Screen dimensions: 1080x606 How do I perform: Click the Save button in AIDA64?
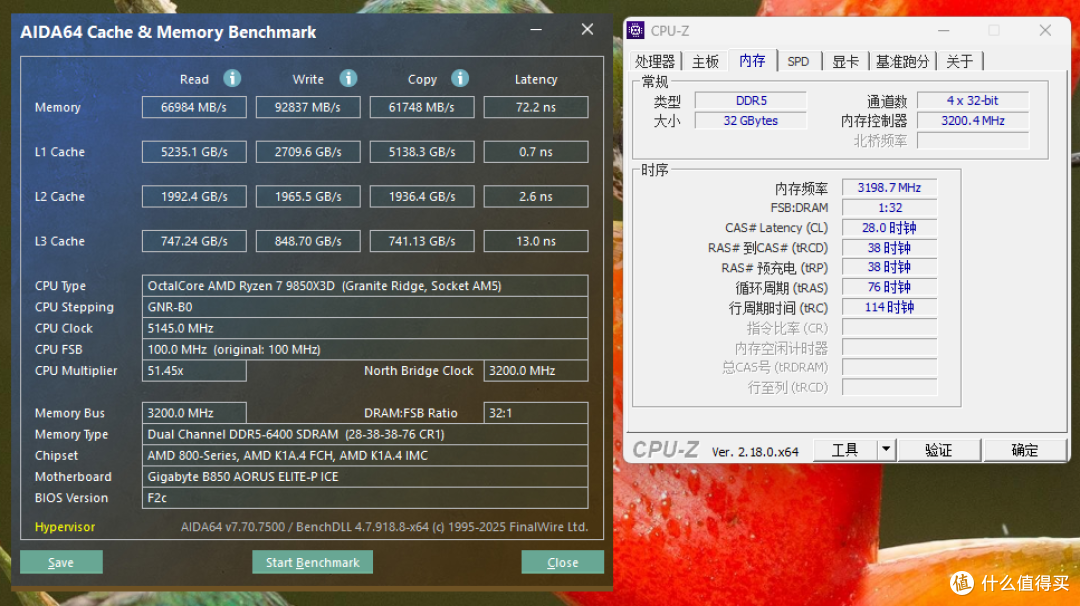(x=61, y=562)
